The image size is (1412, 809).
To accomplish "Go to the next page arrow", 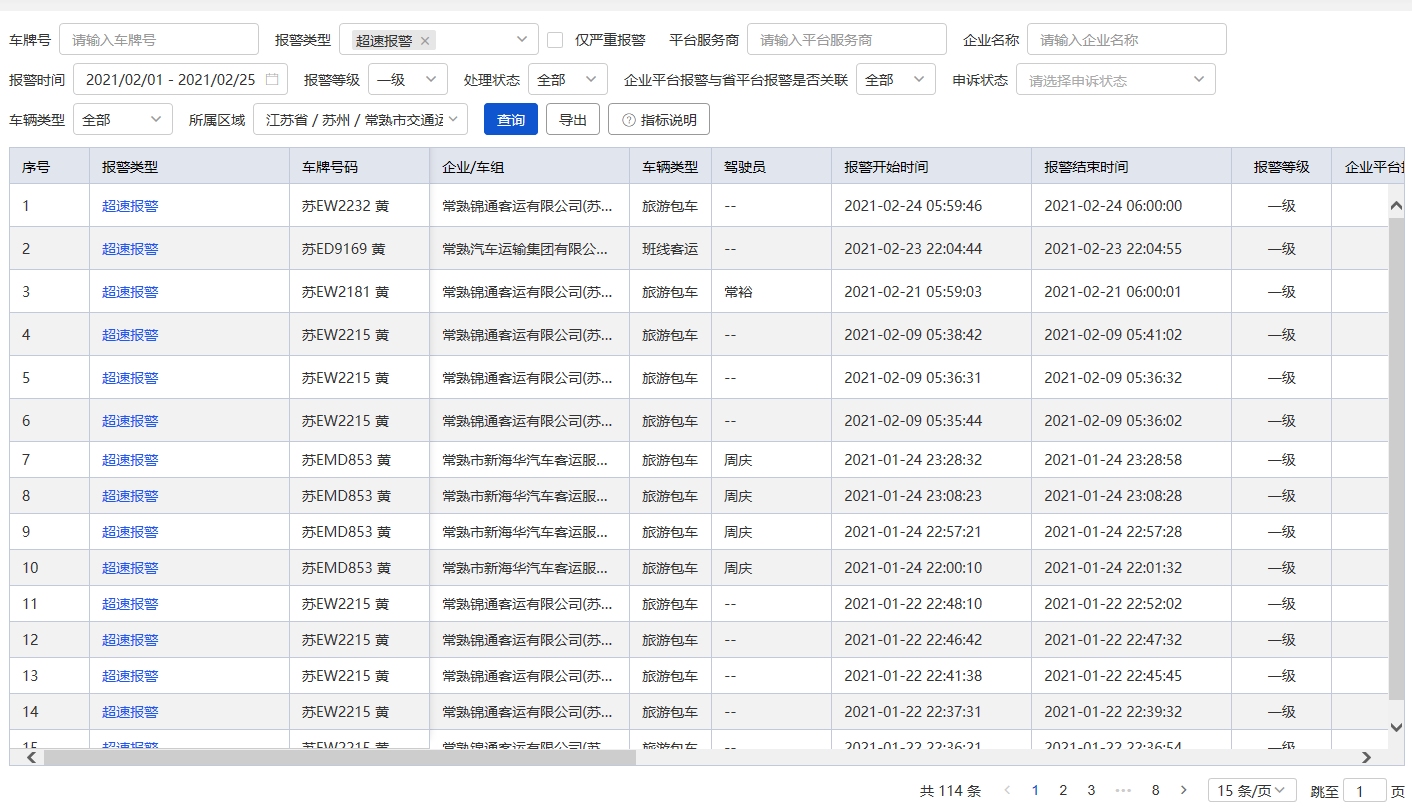I will (x=1184, y=790).
